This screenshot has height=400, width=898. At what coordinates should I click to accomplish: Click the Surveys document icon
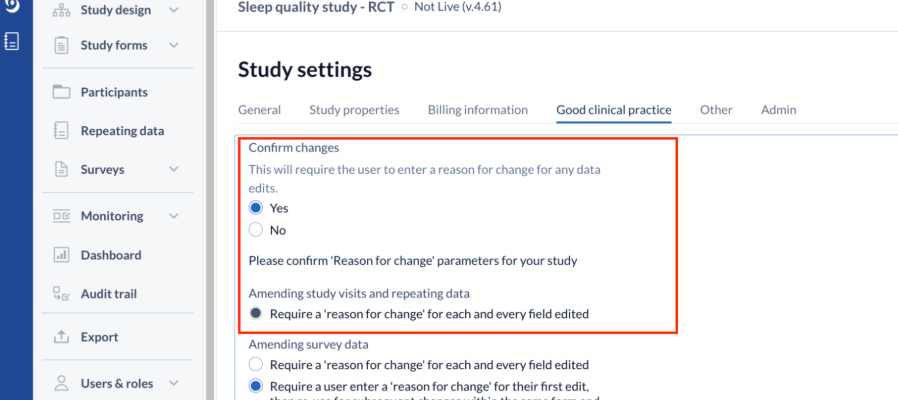tap(61, 170)
